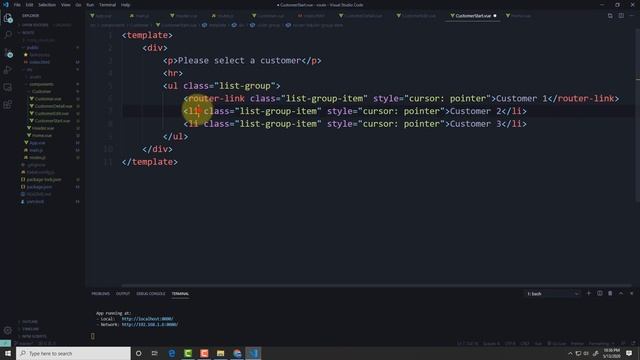Open the File menu

17,5
